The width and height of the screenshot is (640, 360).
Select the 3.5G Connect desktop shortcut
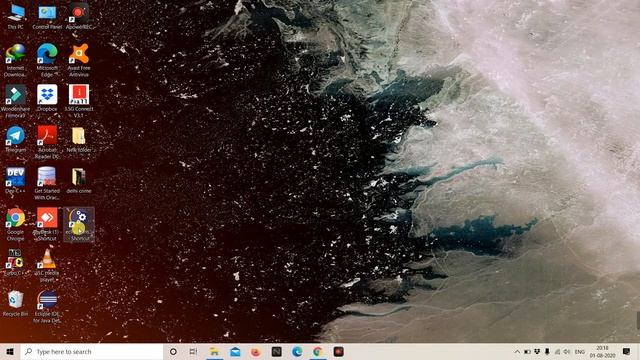79,101
